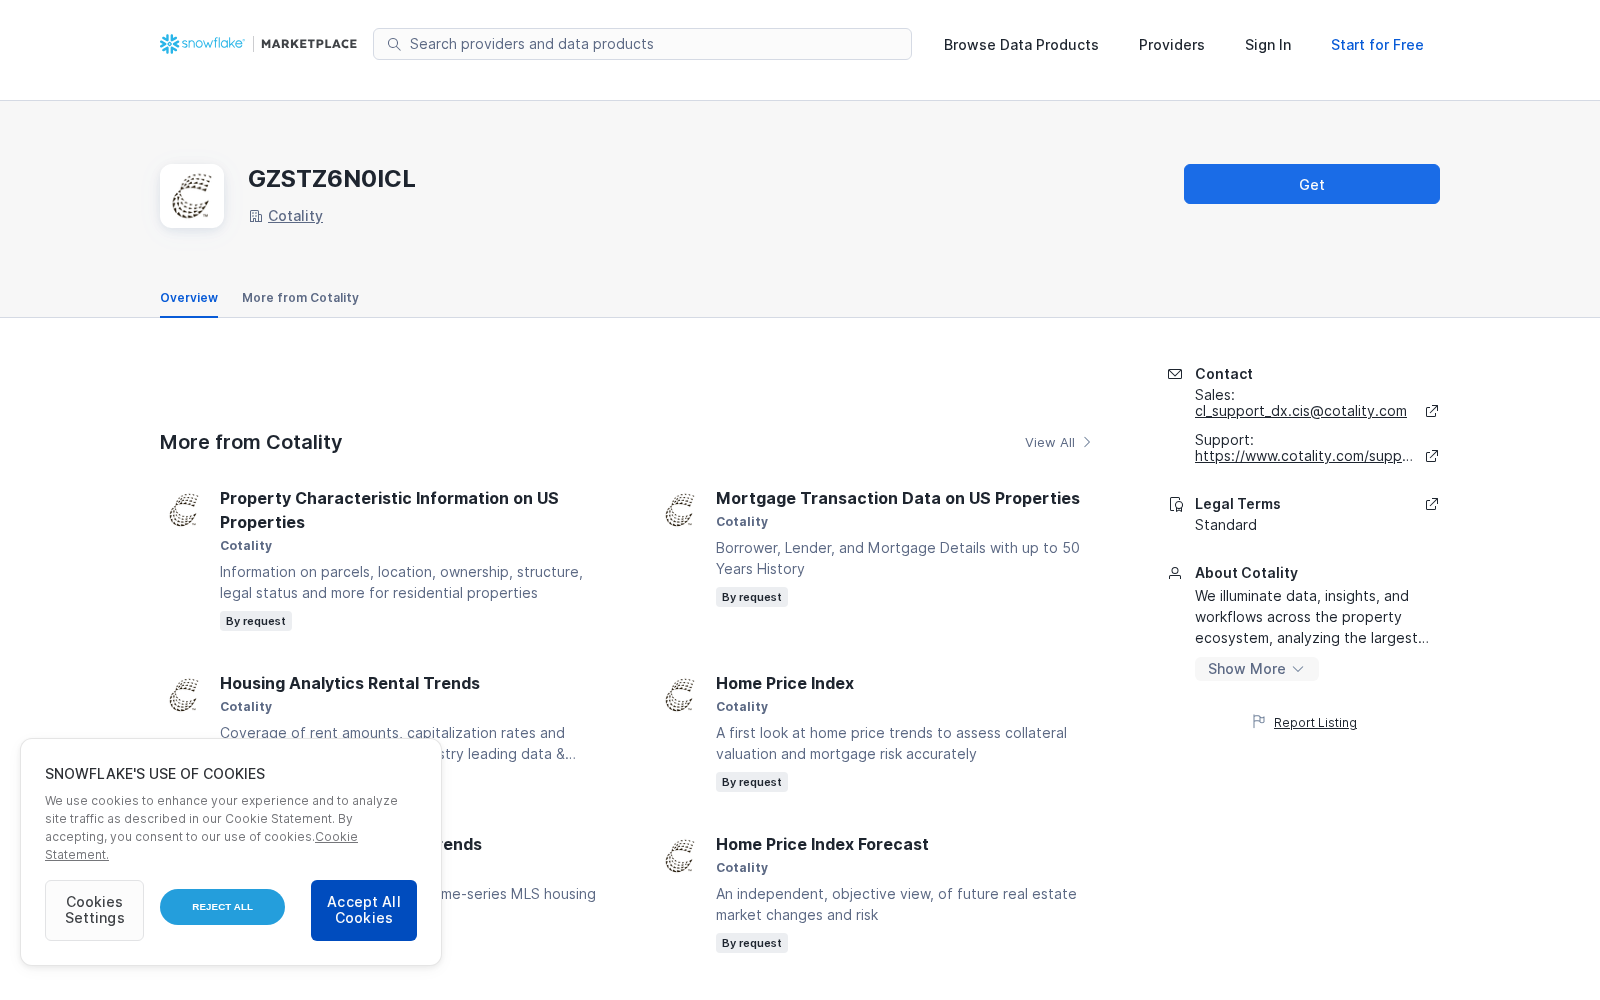The height and width of the screenshot is (1000, 1600).
Task: Switch to the Overview tab
Action: pyautogui.click(x=189, y=298)
